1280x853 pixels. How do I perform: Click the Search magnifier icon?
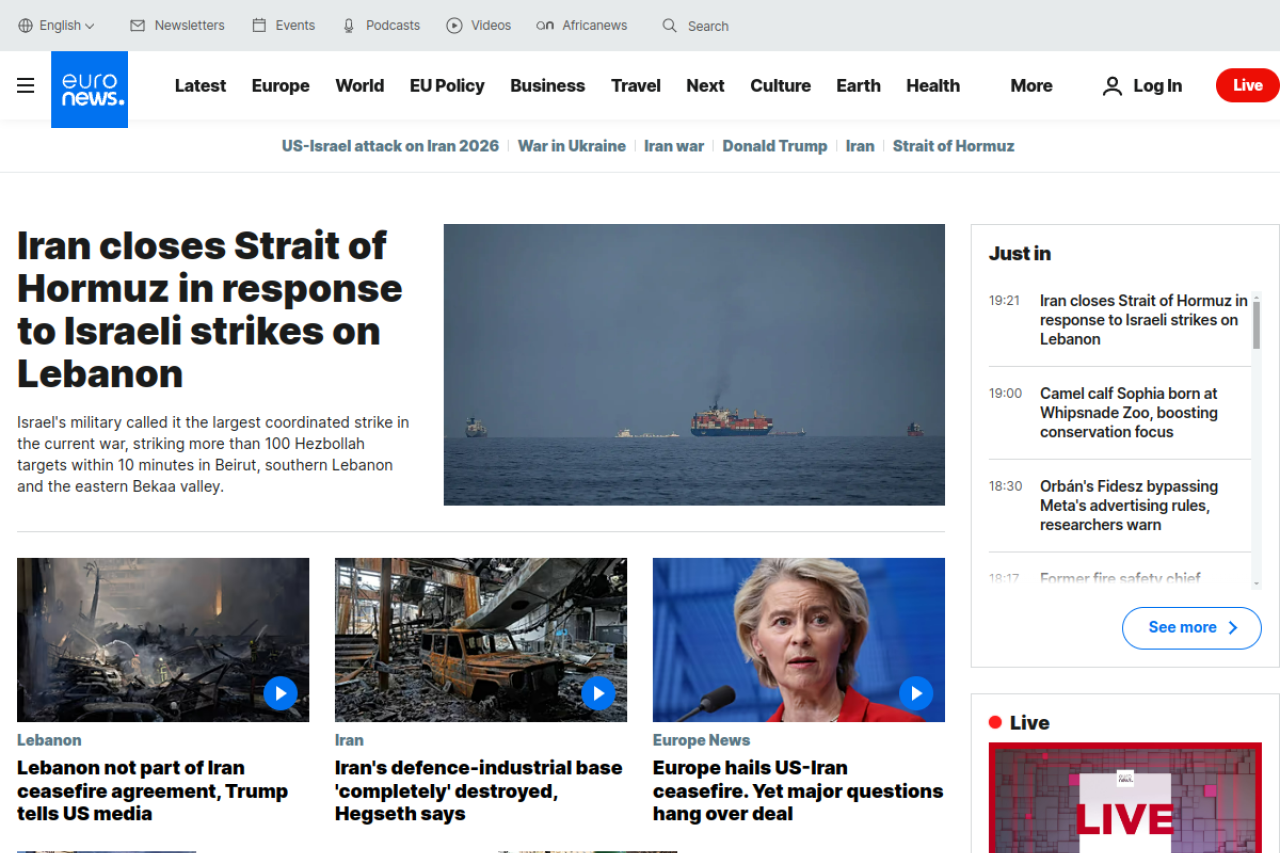(x=670, y=26)
